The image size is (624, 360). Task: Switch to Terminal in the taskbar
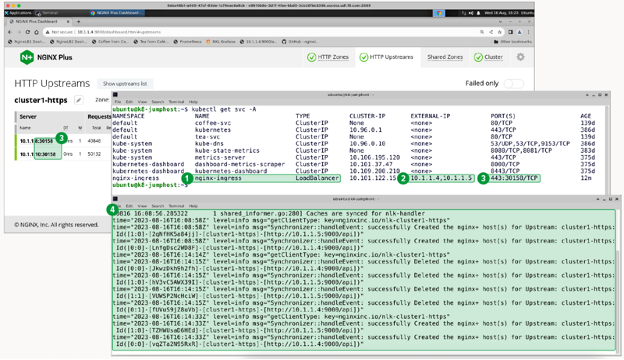[x=47, y=13]
